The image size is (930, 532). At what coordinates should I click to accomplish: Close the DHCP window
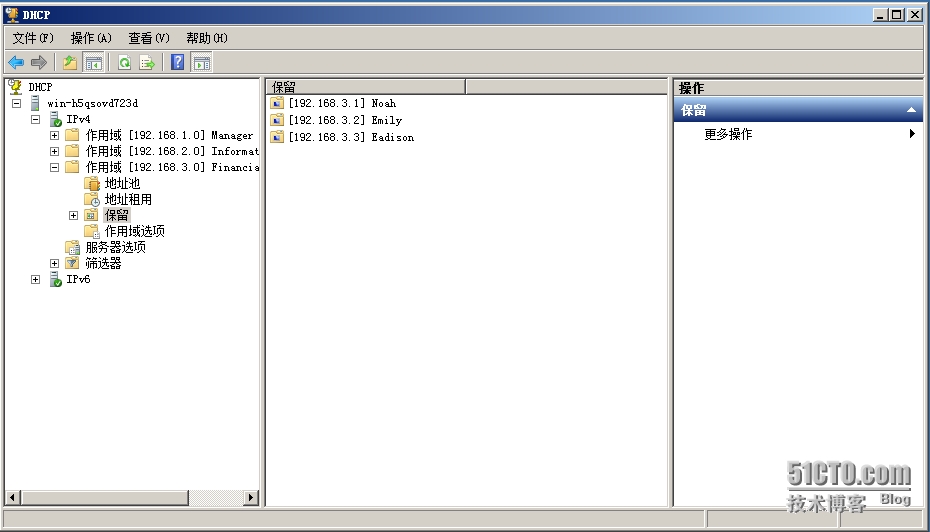point(915,15)
